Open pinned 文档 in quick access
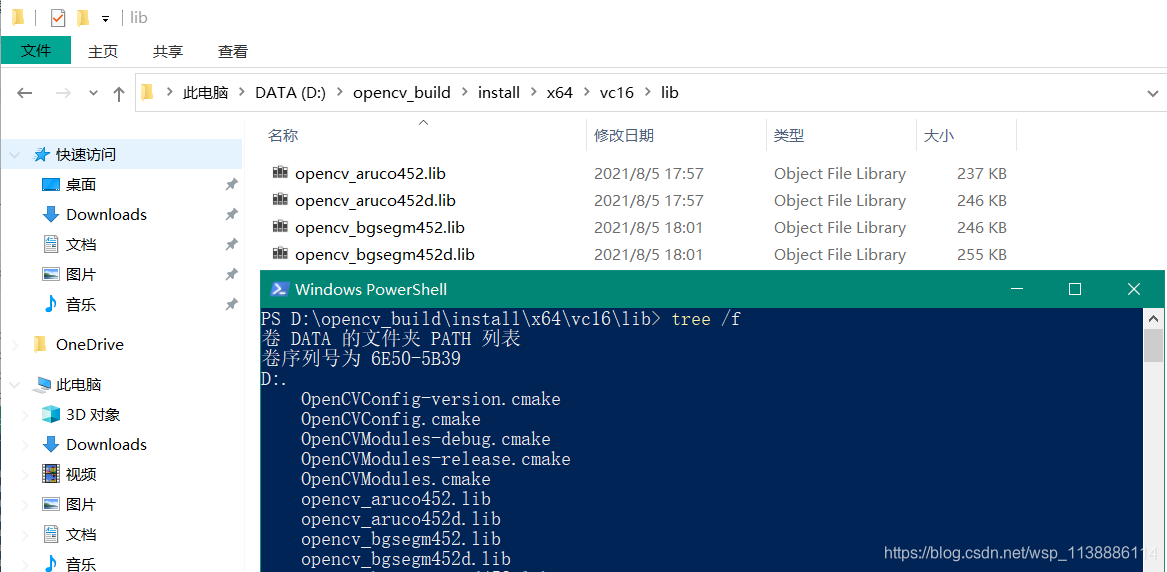Screen dimensions: 1167x572 click(x=80, y=245)
